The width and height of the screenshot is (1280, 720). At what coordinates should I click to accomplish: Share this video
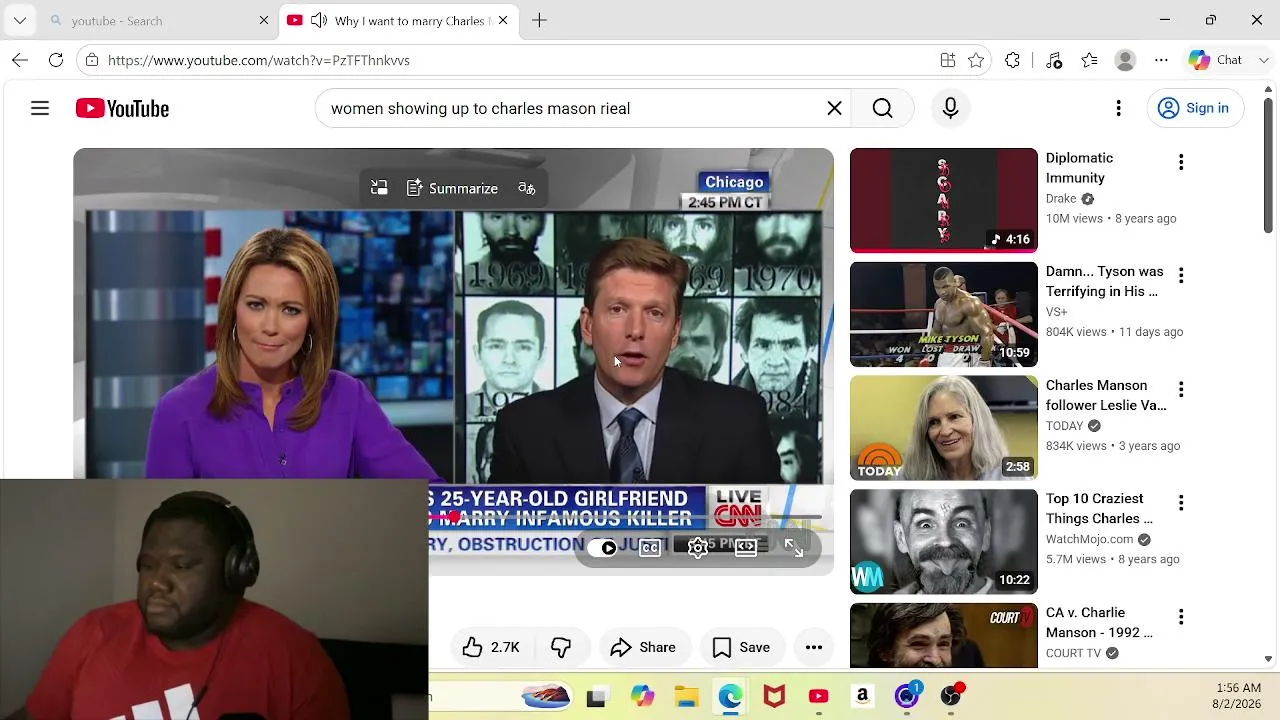coord(643,648)
